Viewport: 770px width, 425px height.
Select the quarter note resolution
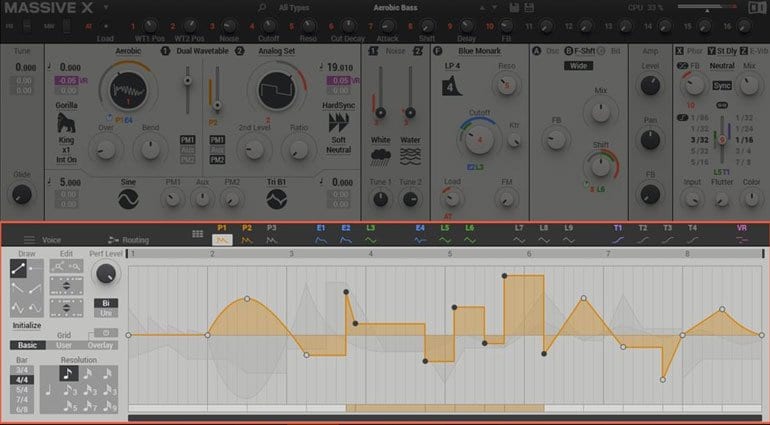pyautogui.click(x=49, y=391)
